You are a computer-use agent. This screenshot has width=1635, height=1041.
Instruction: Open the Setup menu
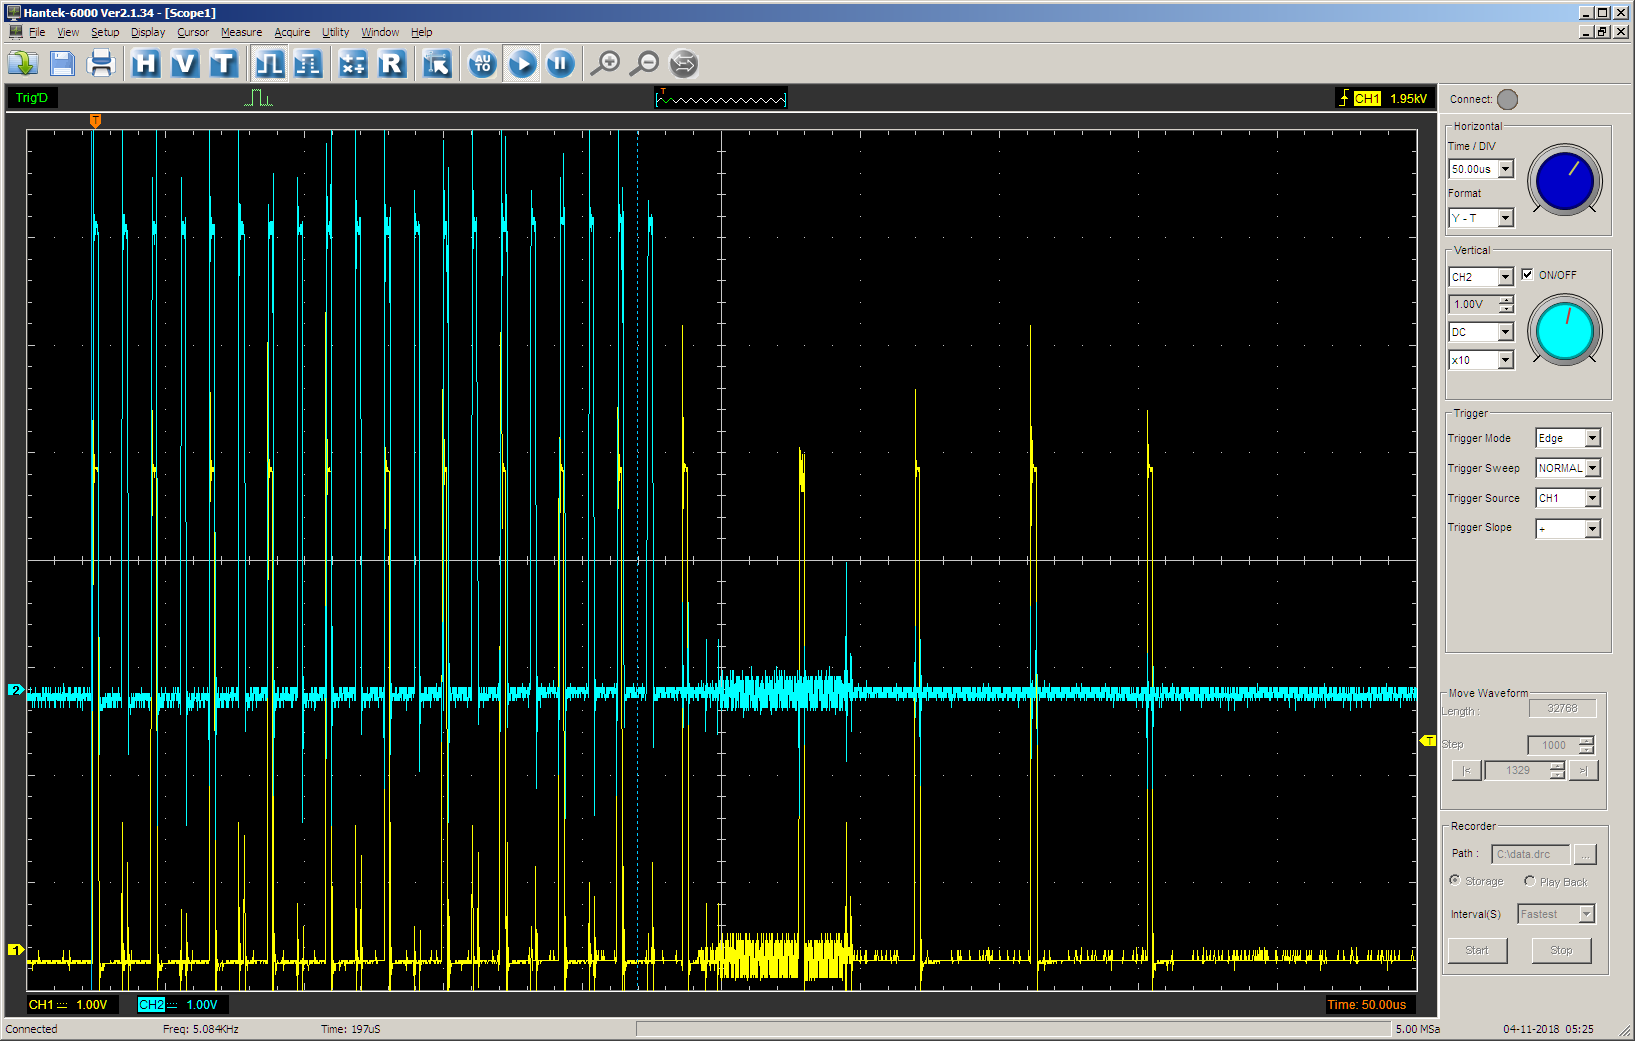click(105, 32)
